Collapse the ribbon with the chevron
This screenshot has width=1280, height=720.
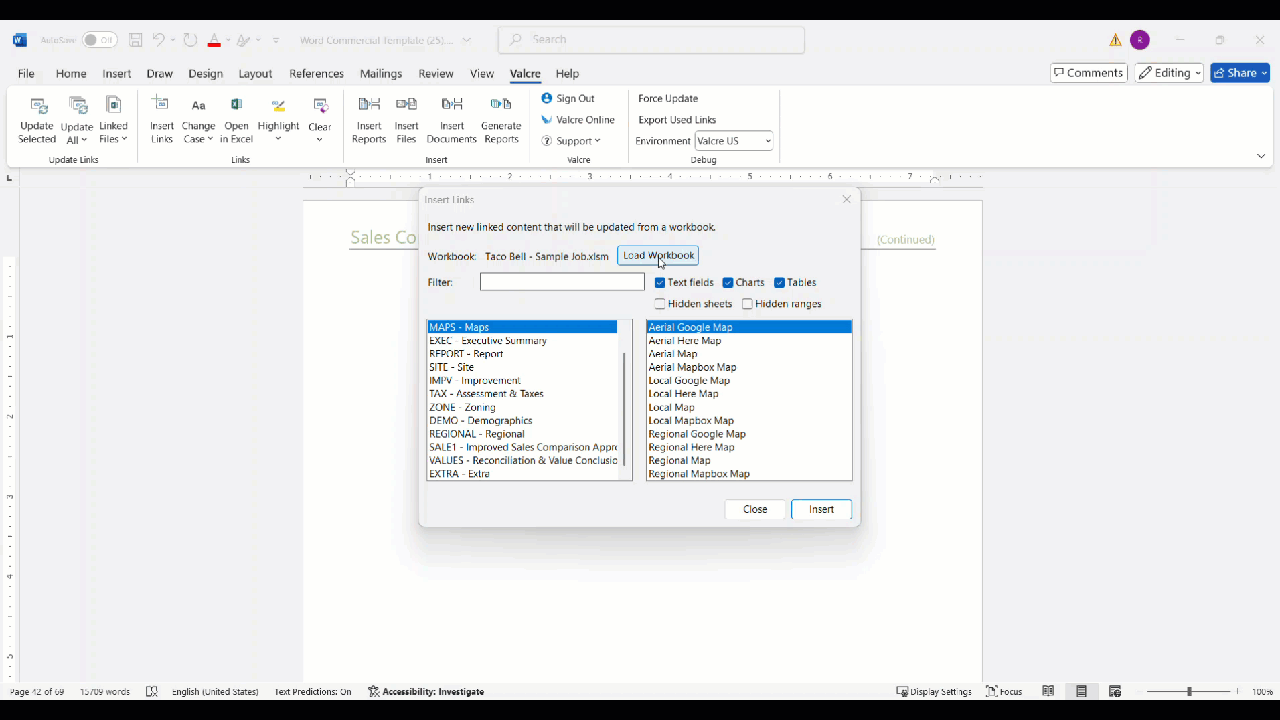(1261, 156)
